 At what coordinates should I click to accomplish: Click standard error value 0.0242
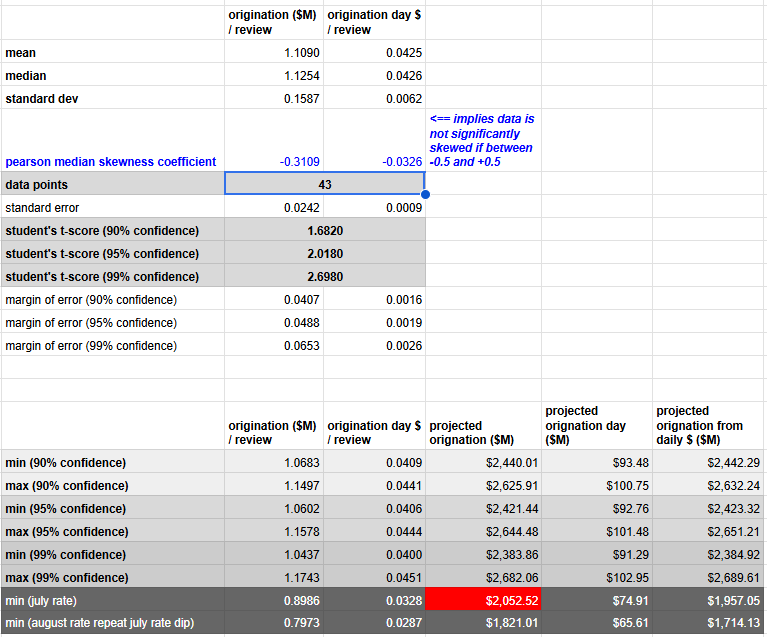301,207
